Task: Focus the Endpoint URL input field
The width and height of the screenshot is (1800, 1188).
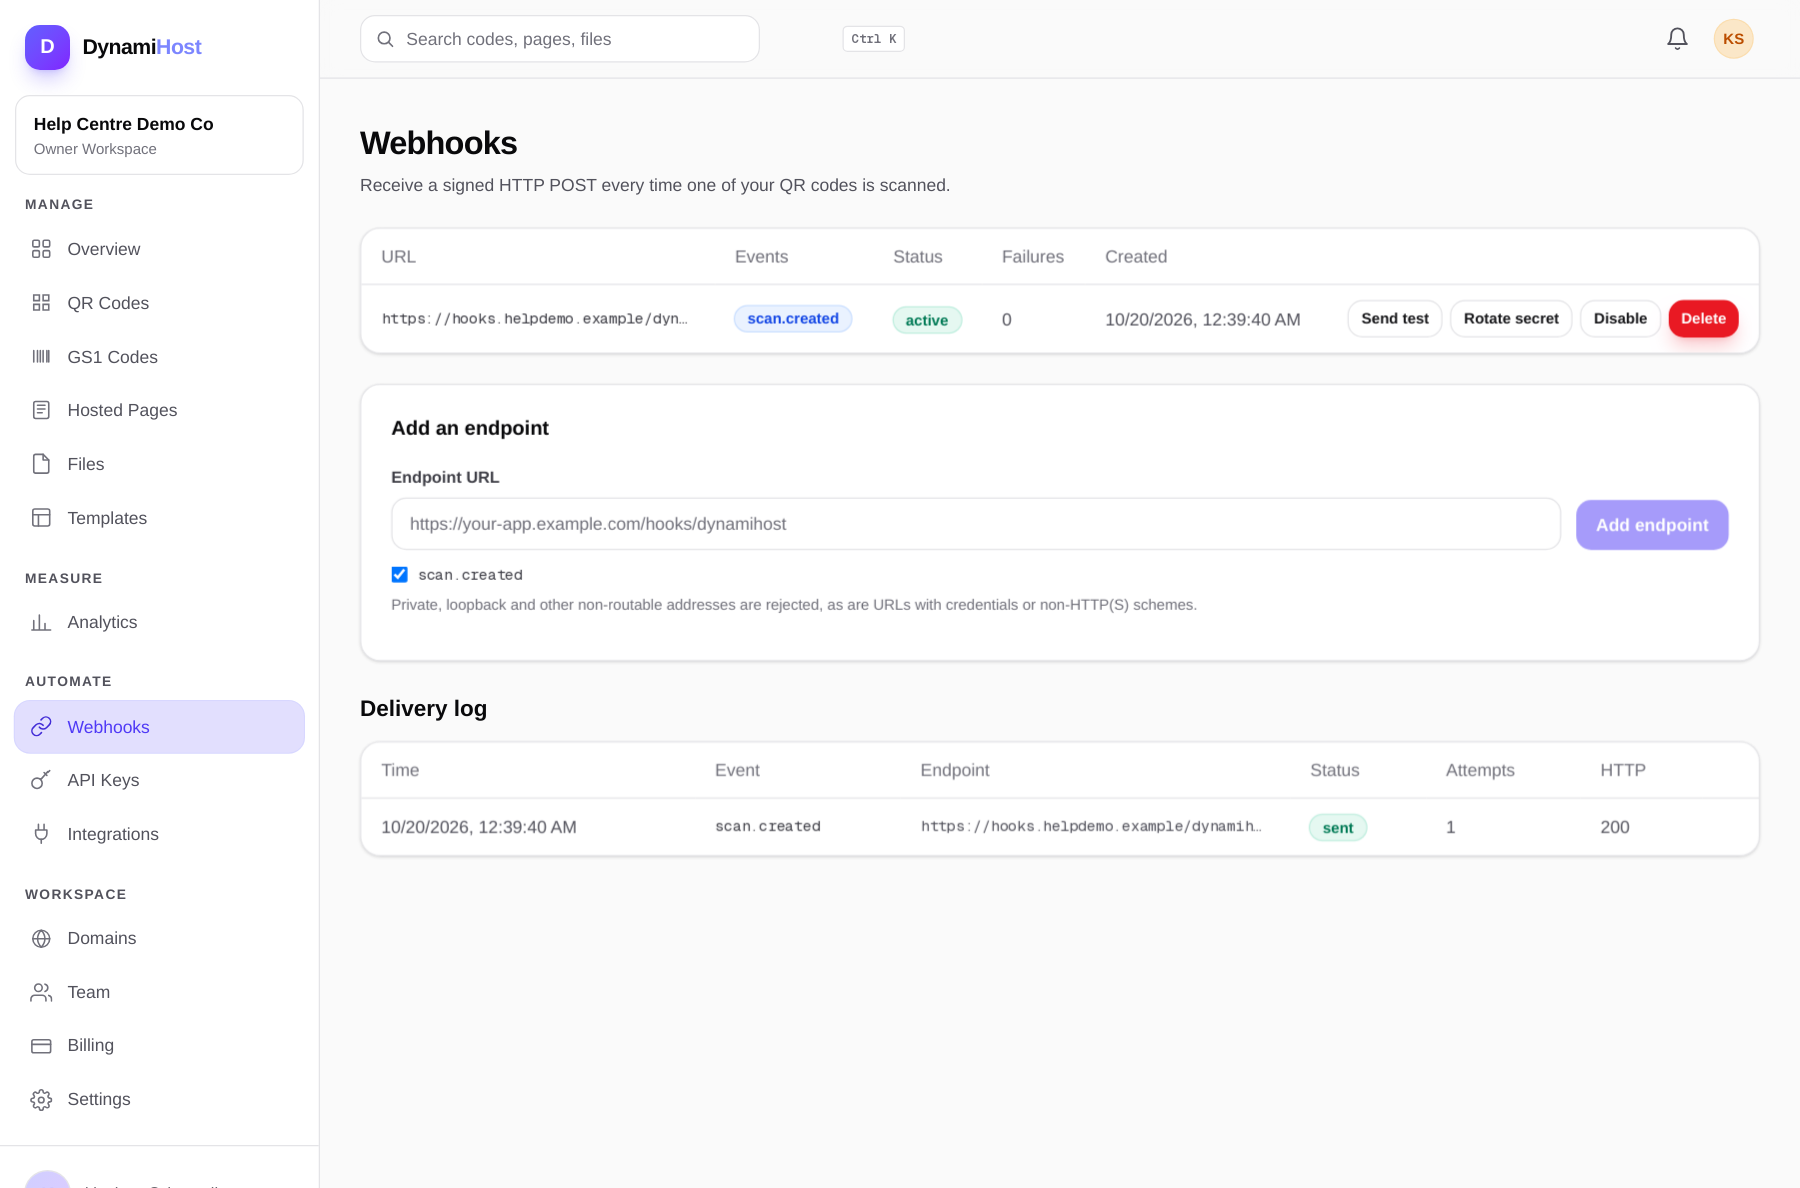Action: tap(976, 524)
